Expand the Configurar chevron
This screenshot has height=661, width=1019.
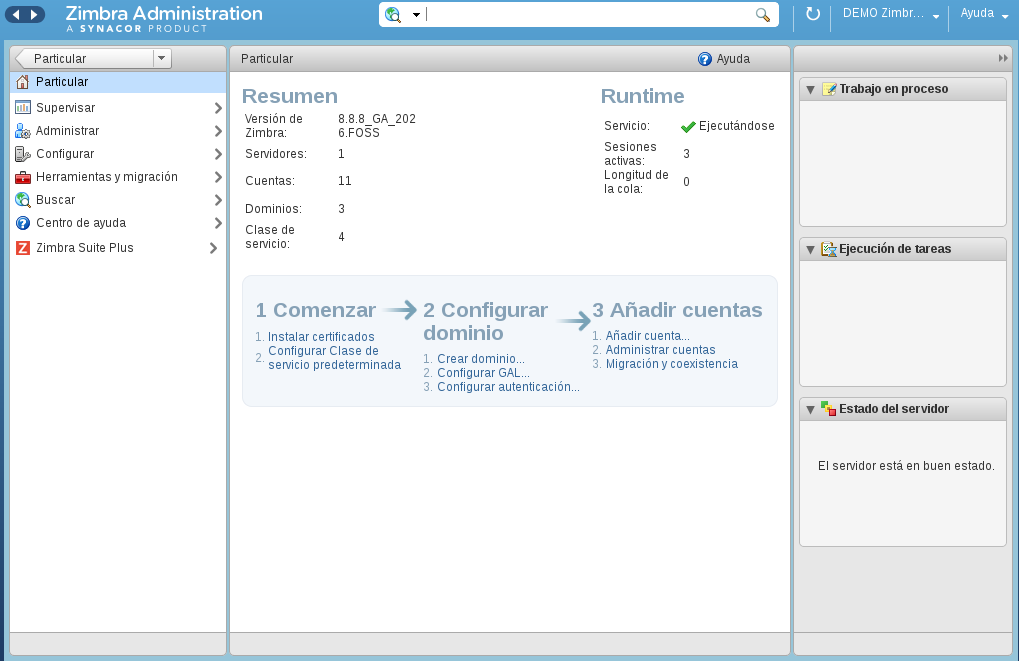[218, 154]
